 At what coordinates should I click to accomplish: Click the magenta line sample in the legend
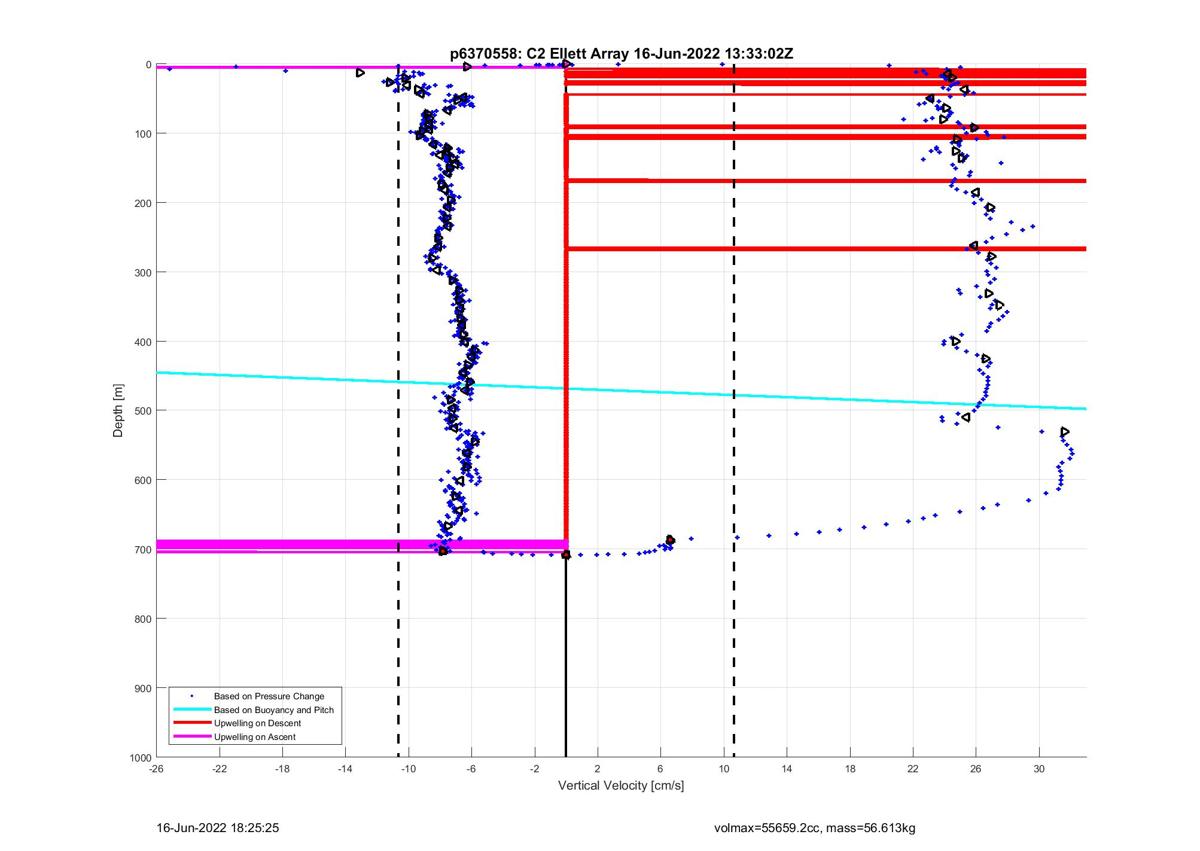click(191, 736)
